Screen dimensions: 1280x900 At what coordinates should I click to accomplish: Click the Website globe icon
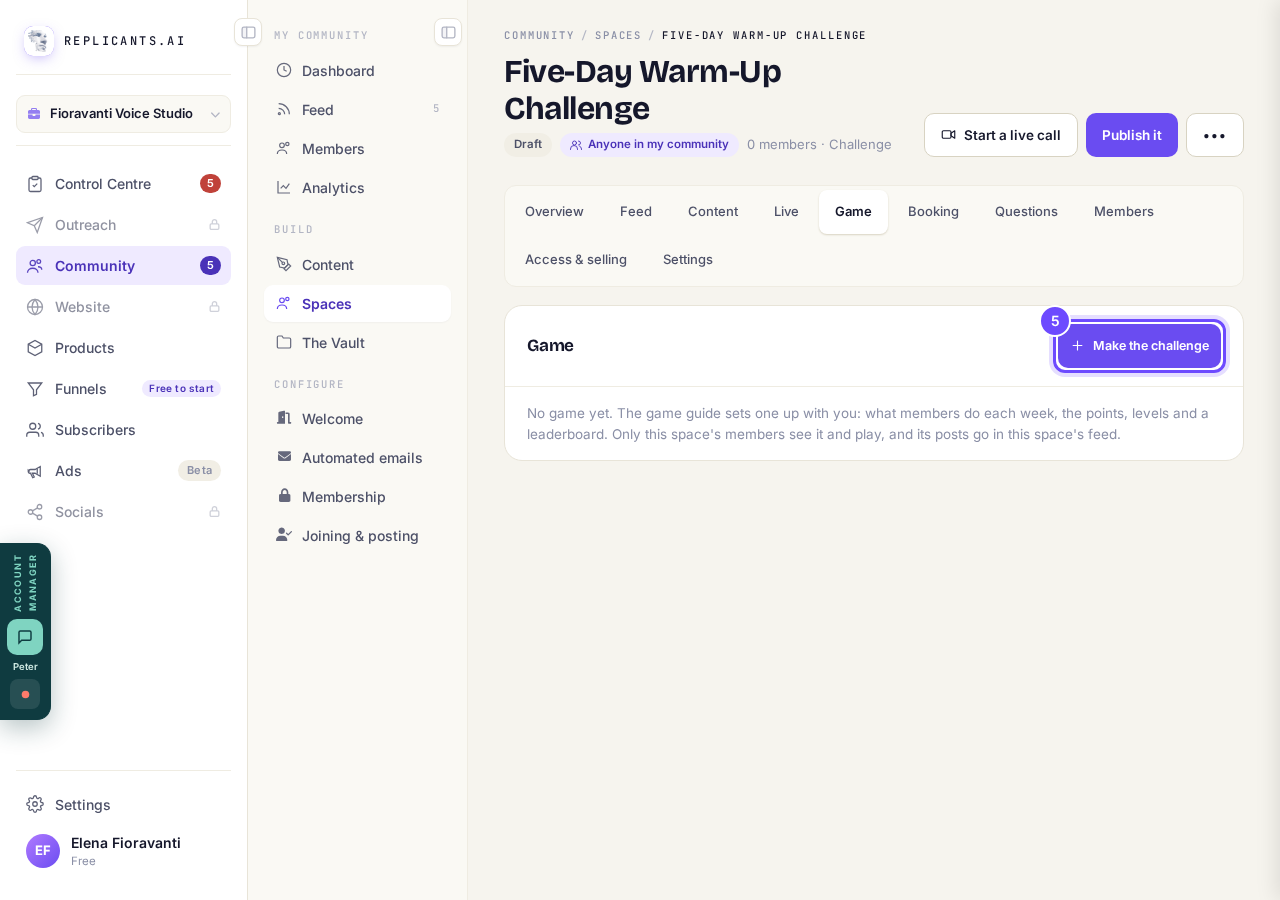pyautogui.click(x=35, y=307)
